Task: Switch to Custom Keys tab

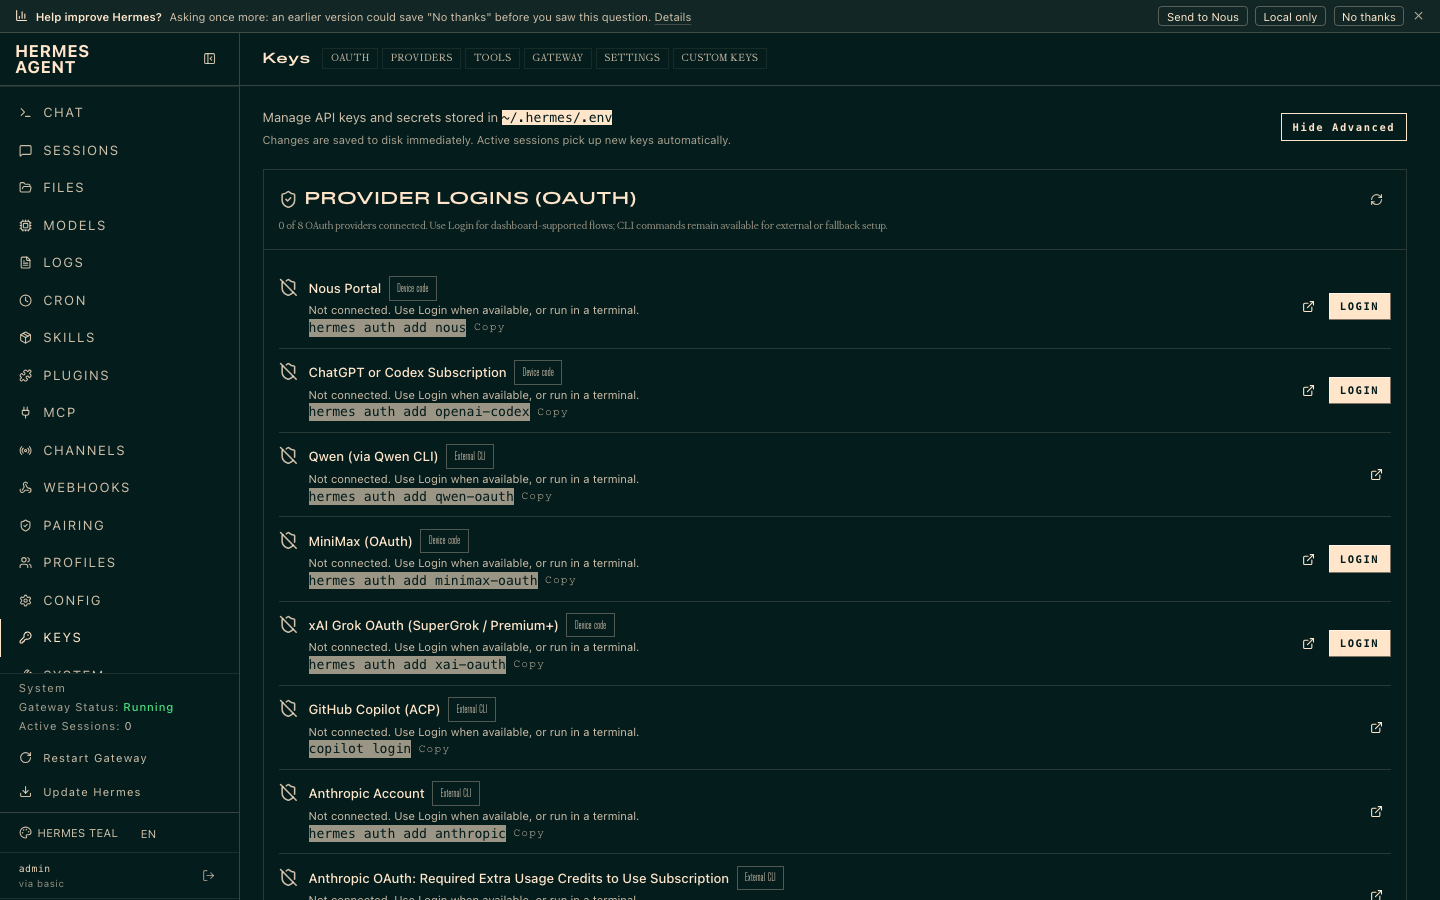Action: pyautogui.click(x=719, y=58)
